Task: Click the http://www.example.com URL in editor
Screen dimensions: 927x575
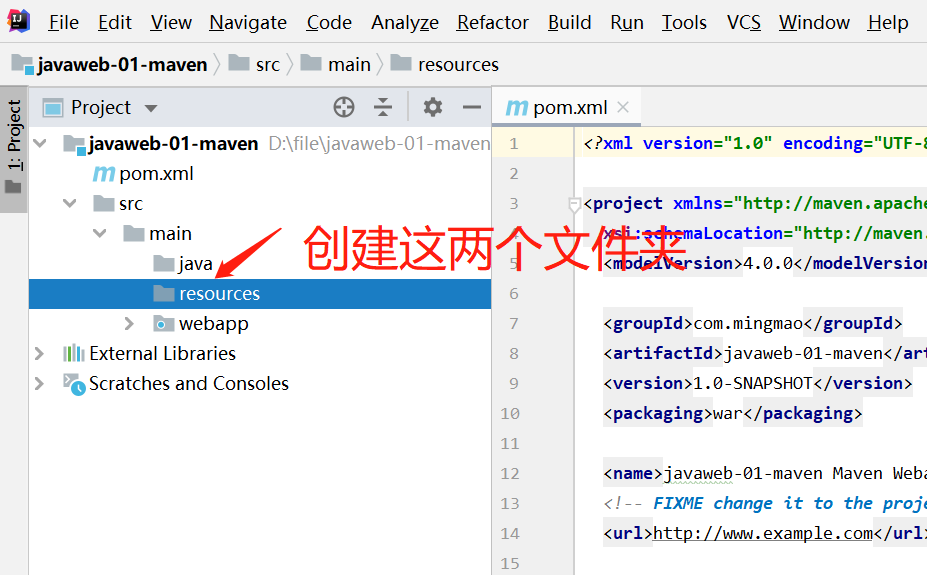Action: click(763, 533)
